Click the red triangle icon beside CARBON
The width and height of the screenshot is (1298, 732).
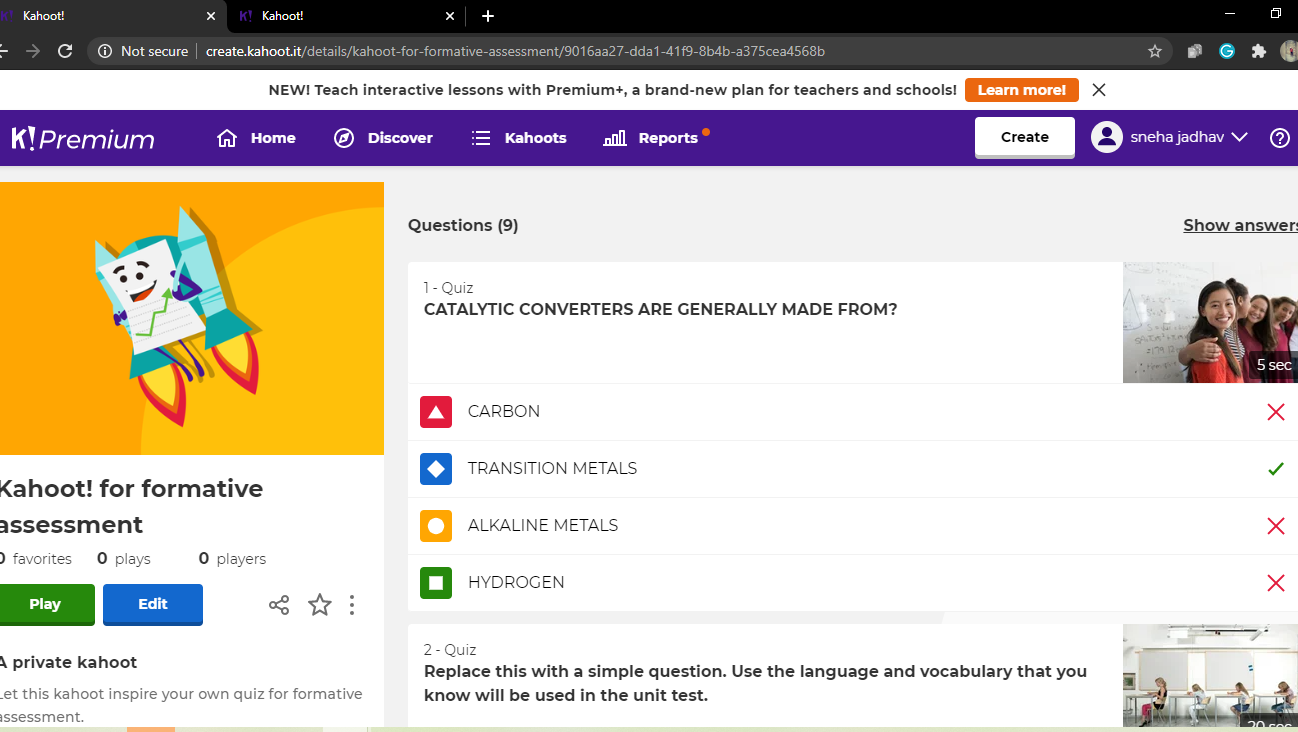[435, 411]
